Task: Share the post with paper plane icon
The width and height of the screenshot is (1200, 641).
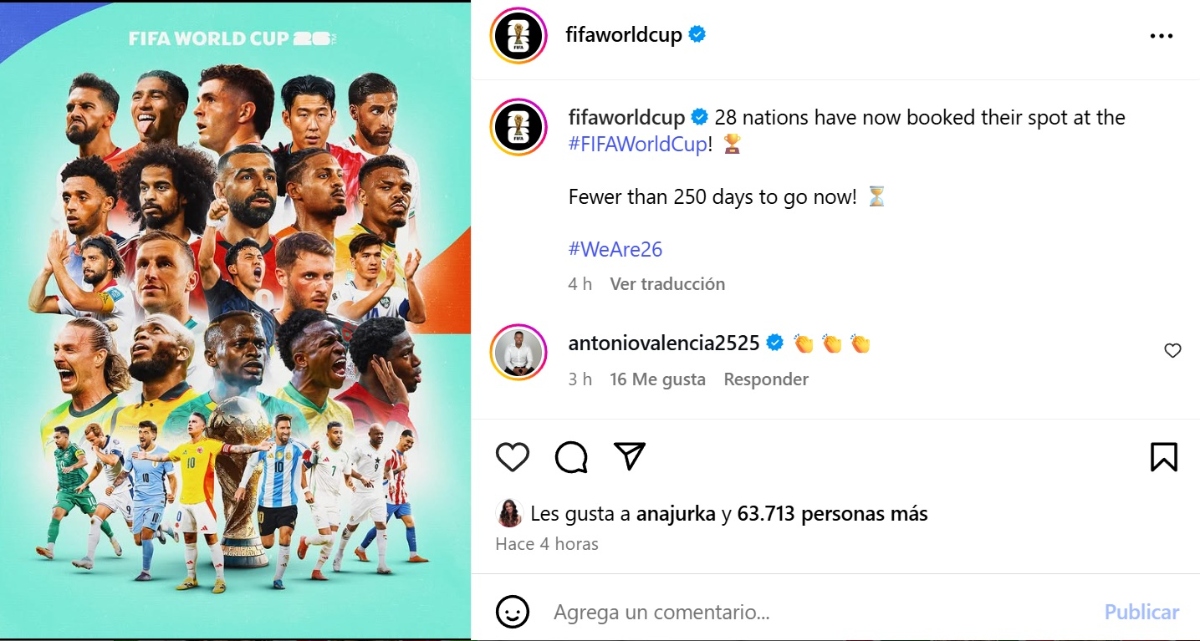Action: pyautogui.click(x=629, y=456)
